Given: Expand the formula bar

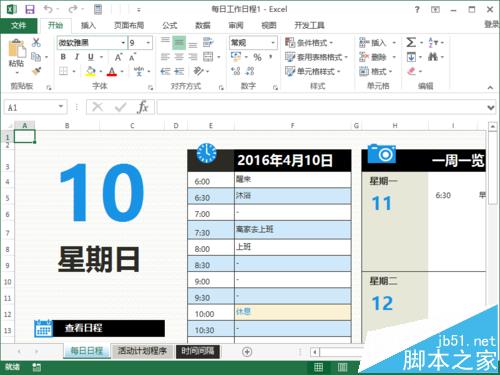Looking at the screenshot, I should coord(491,107).
